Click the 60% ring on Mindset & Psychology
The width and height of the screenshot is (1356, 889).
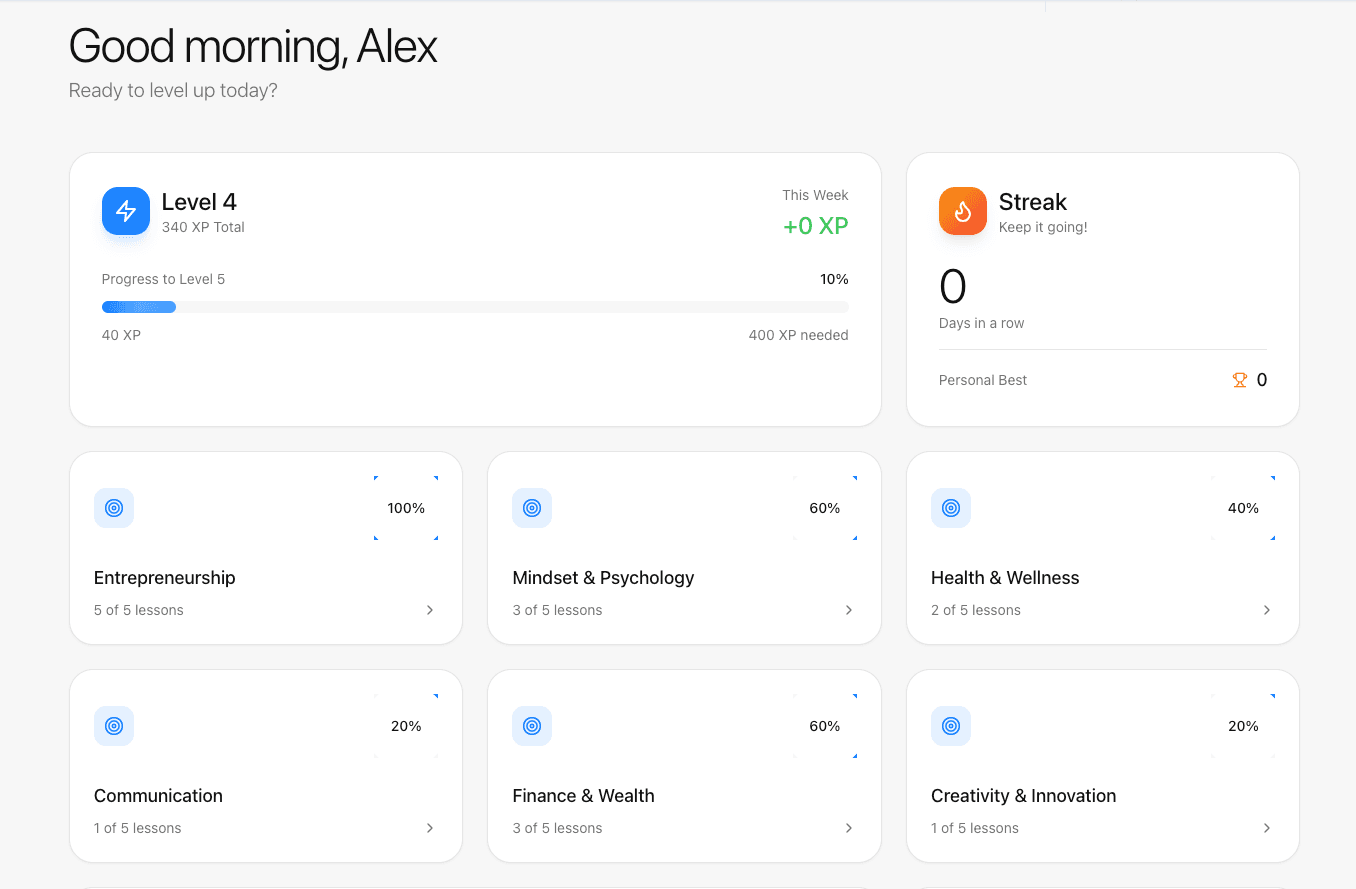pyautogui.click(x=825, y=508)
